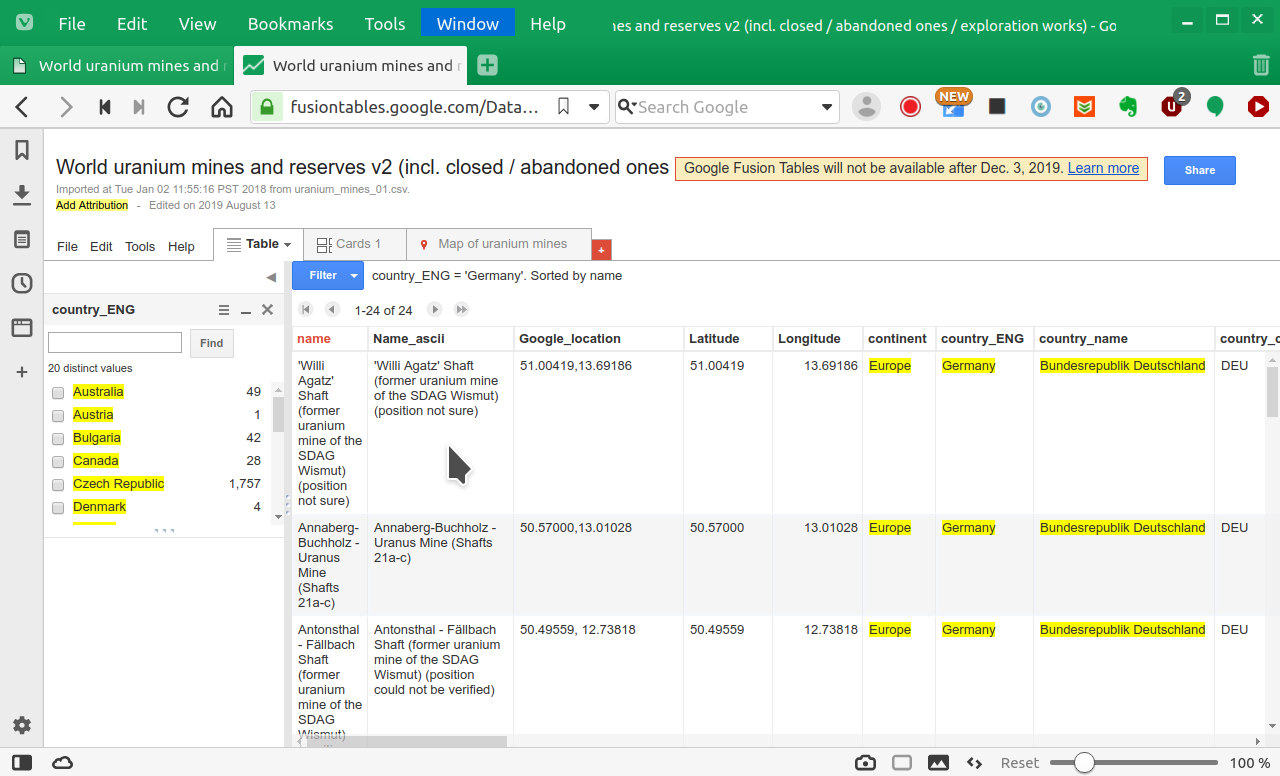The height and width of the screenshot is (776, 1280).
Task: Click the Search Google field
Action: click(726, 107)
